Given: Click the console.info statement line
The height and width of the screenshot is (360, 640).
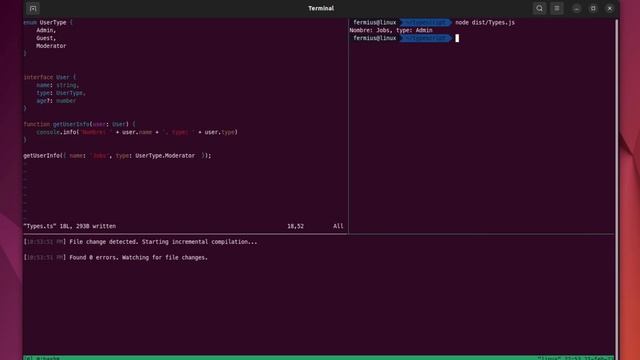Looking at the screenshot, I should tap(137, 132).
